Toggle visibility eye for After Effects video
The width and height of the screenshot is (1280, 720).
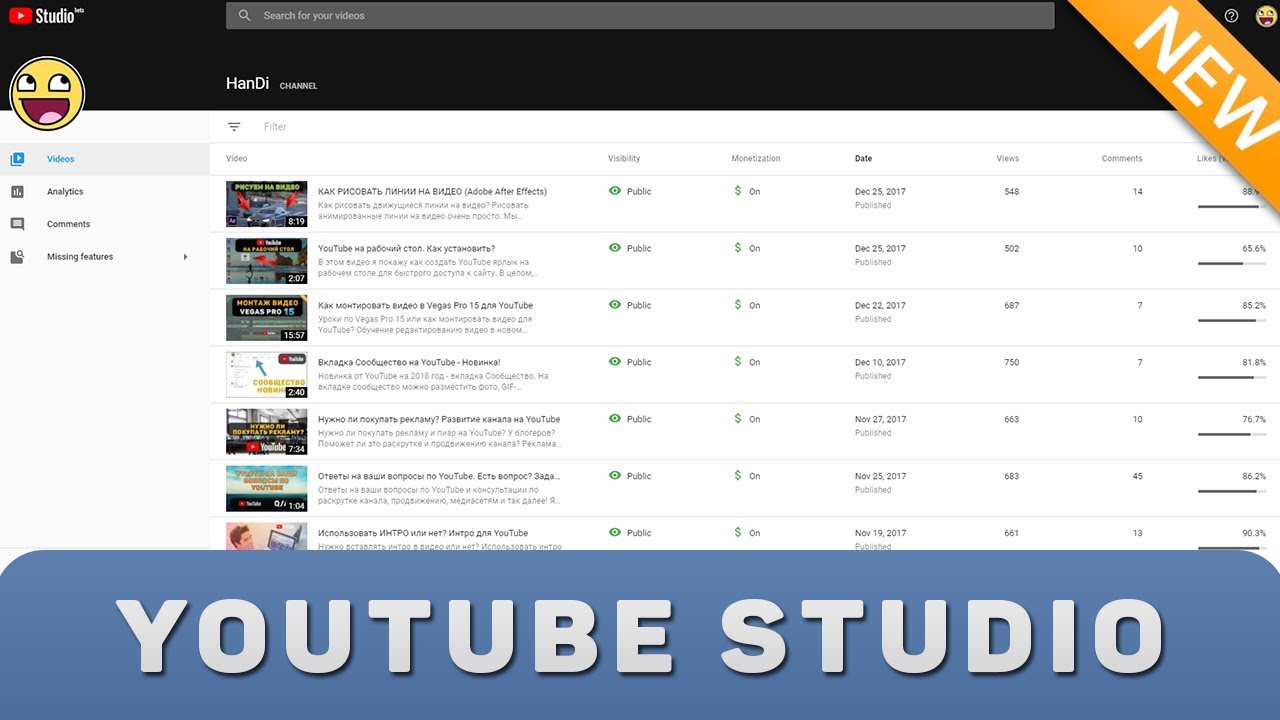point(615,191)
